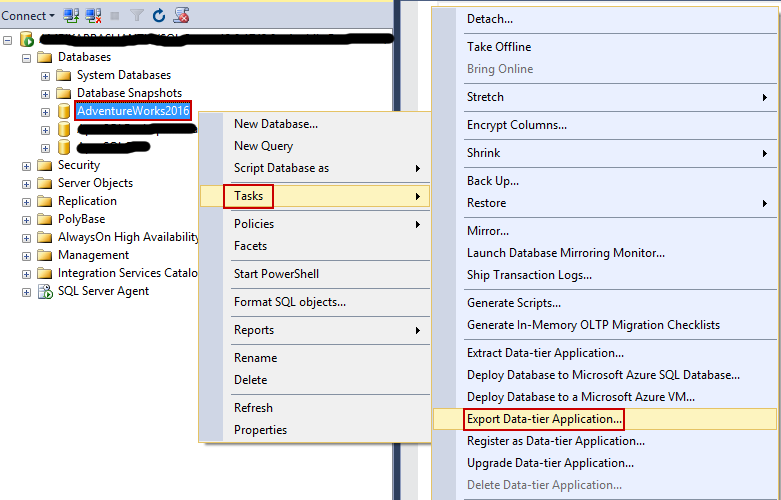Click the Filter funnel icon
Image resolution: width=781 pixels, height=500 pixels.
[x=137, y=15]
